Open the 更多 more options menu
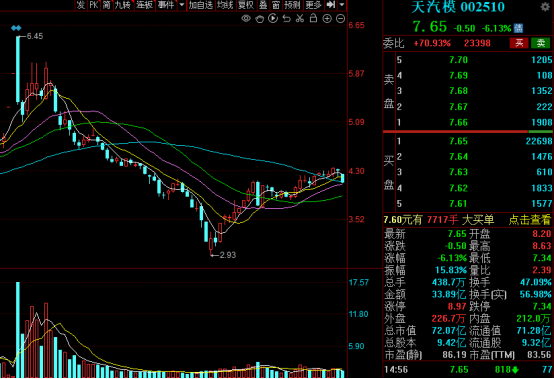 pos(313,5)
